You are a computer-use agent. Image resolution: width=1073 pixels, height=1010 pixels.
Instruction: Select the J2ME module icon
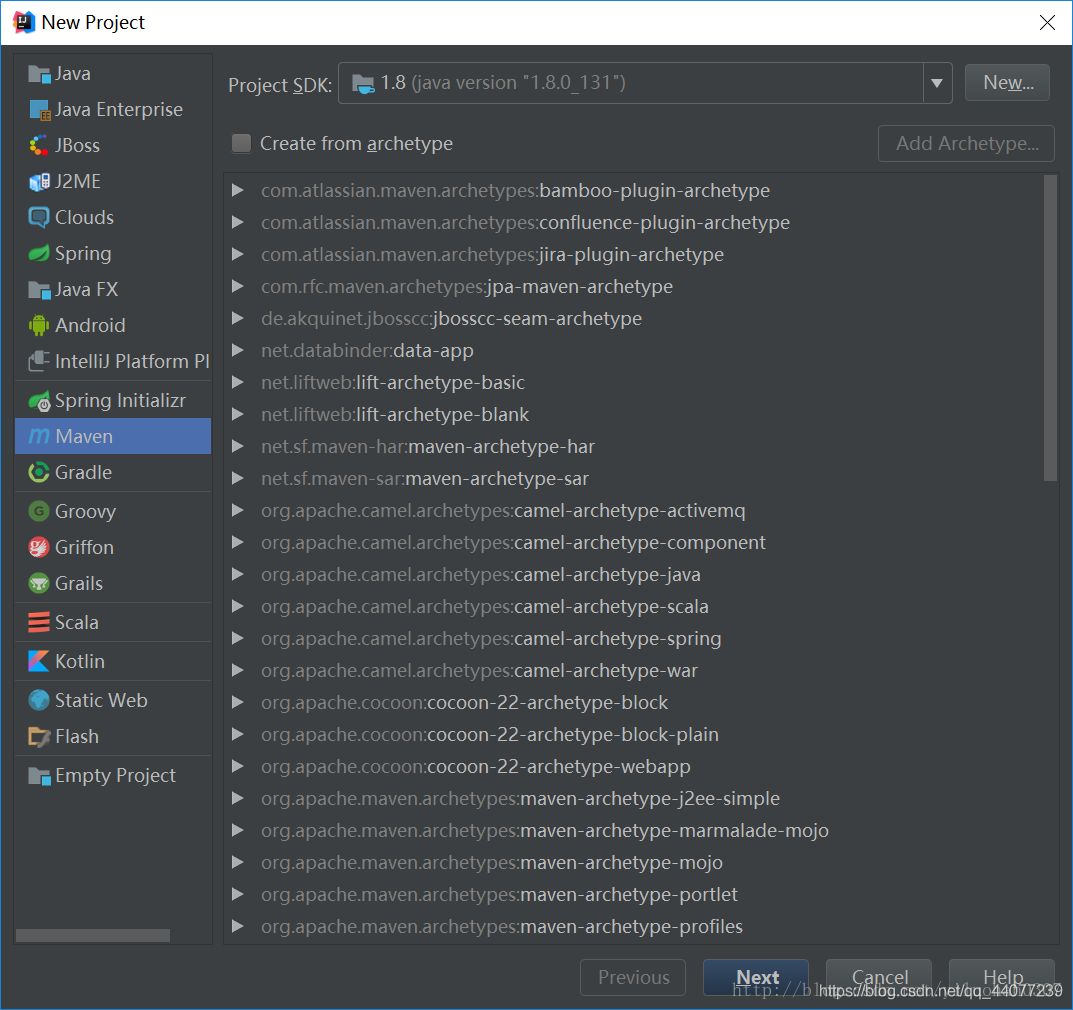[x=39, y=182]
